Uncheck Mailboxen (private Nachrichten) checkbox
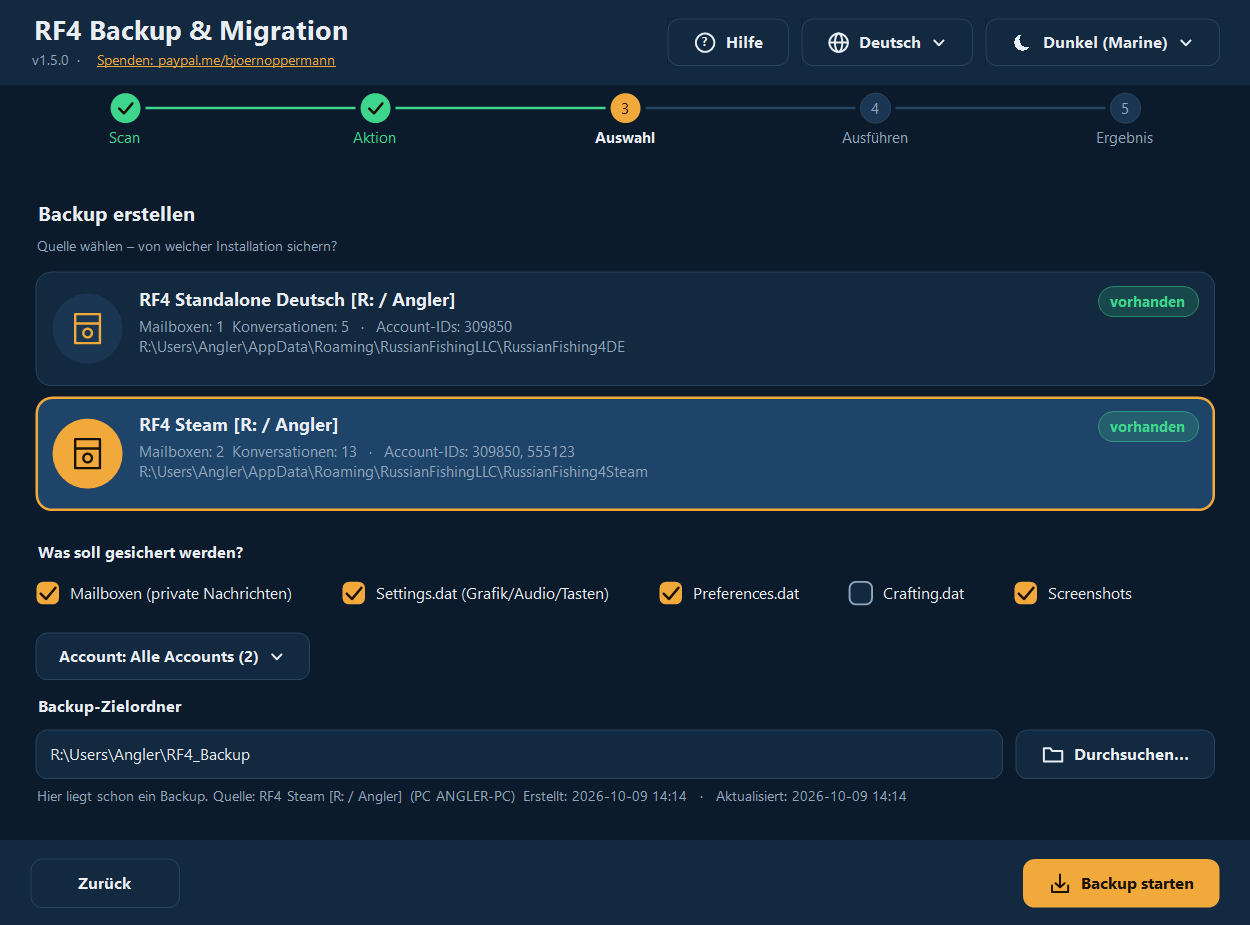The height and width of the screenshot is (925, 1250). [48, 594]
